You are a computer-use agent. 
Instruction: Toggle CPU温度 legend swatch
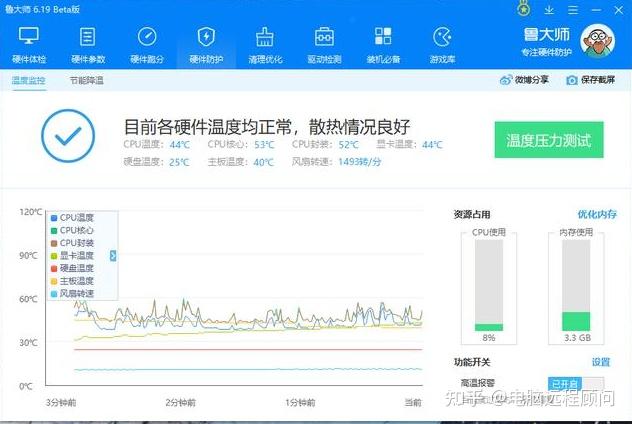point(54,218)
